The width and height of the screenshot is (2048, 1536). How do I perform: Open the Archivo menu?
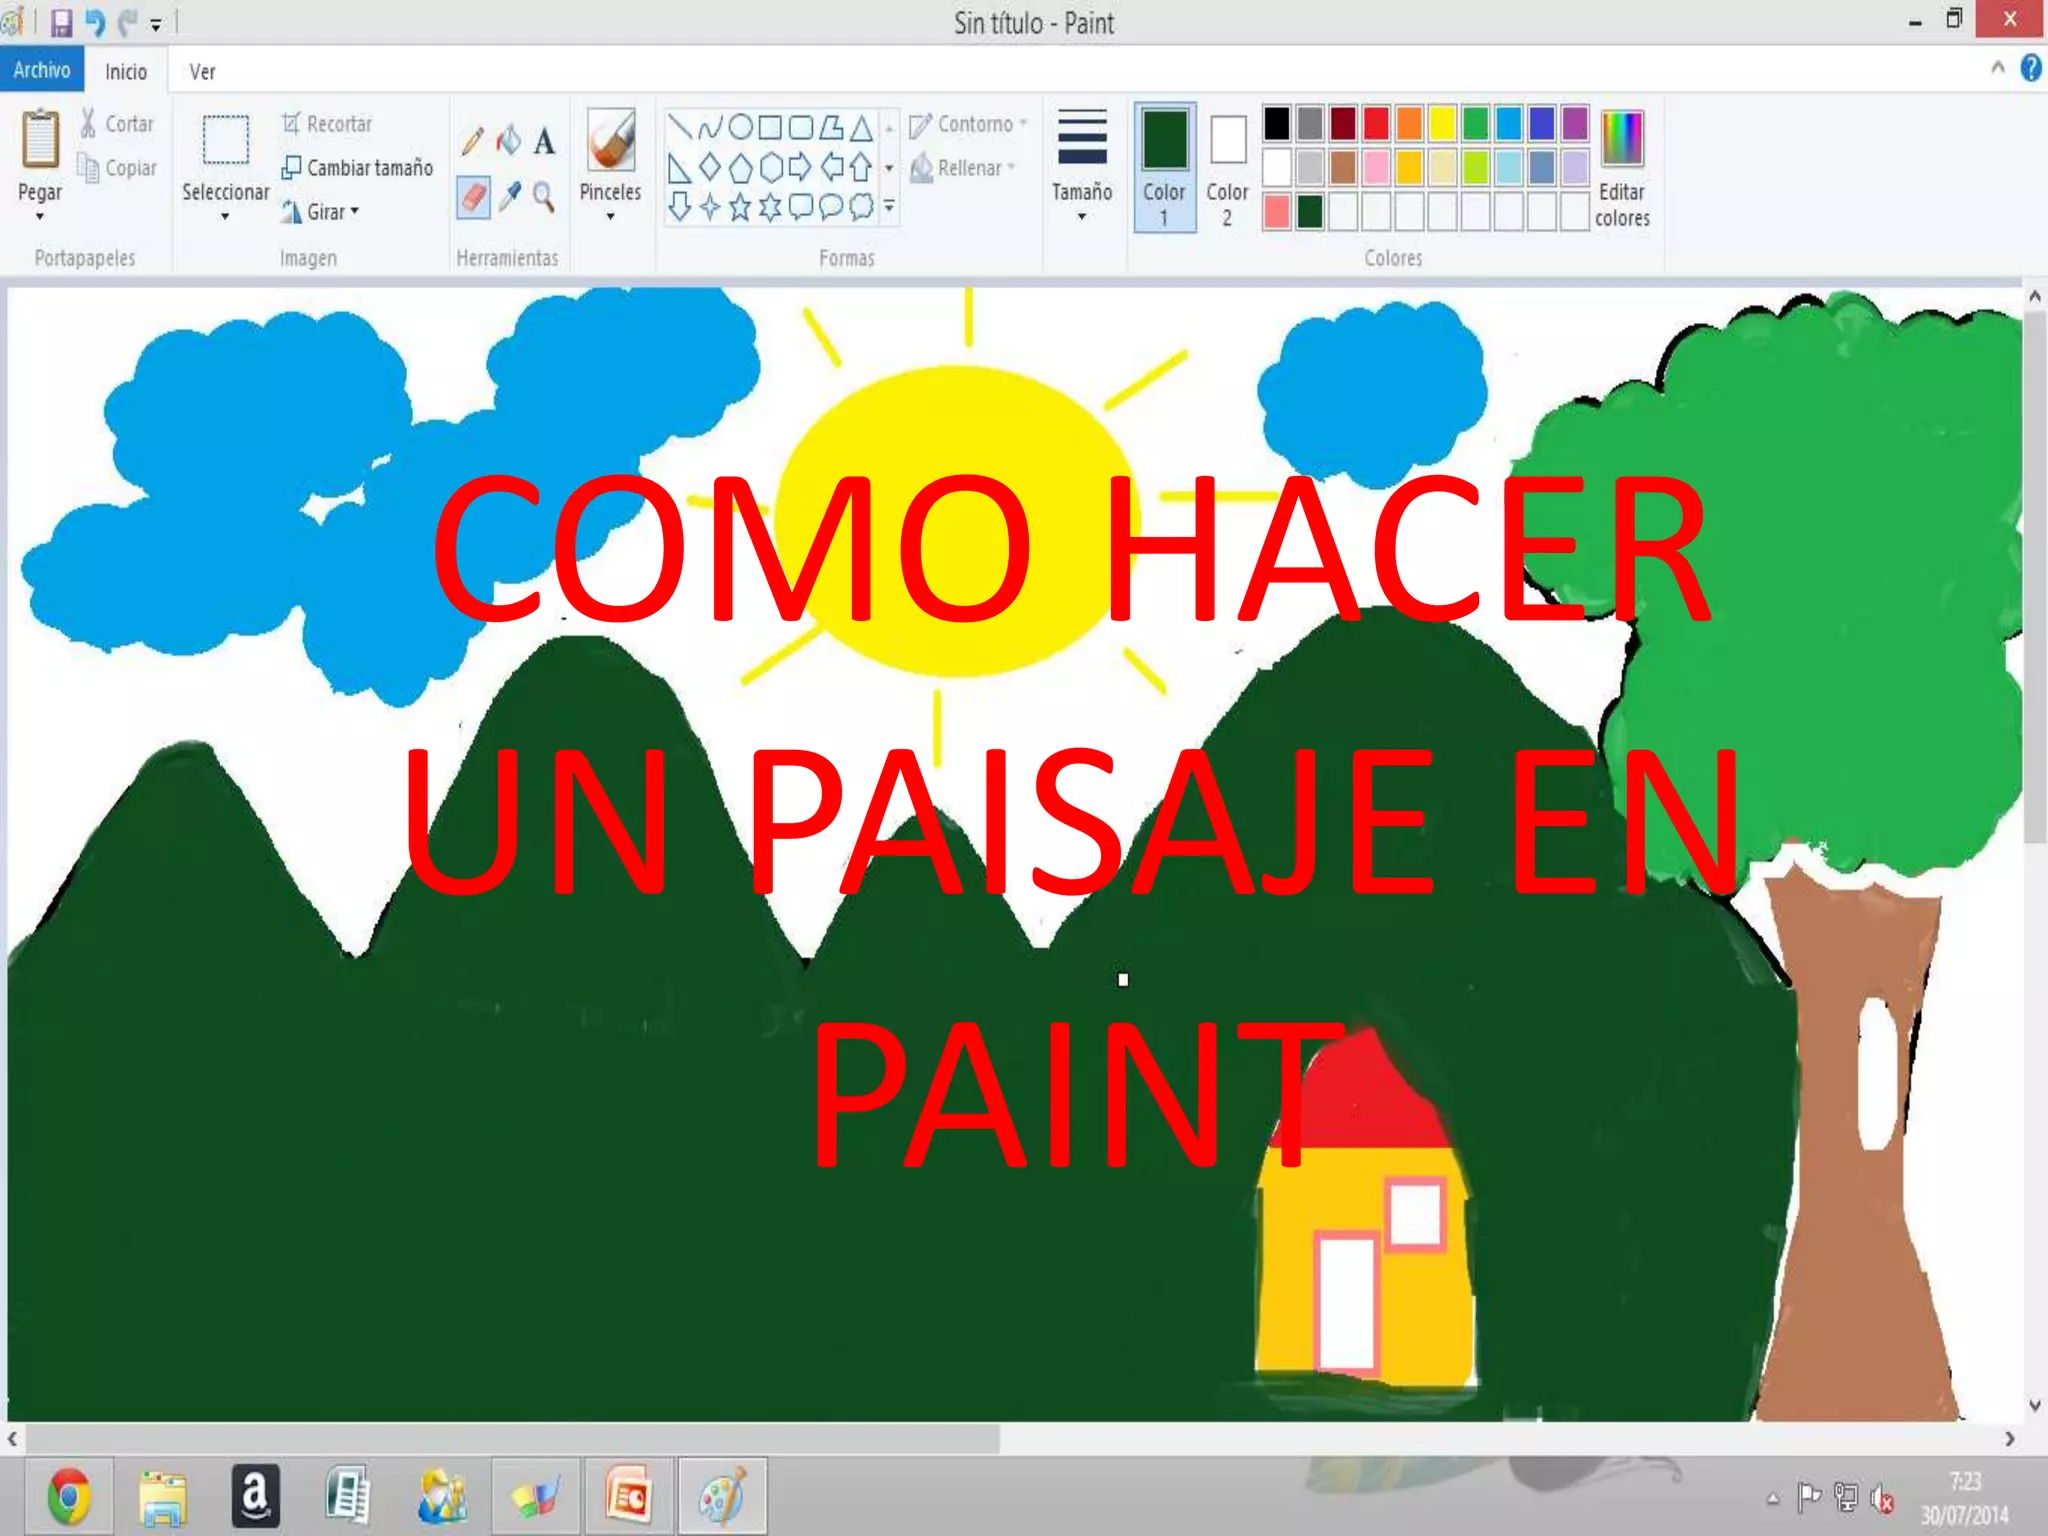click(x=42, y=70)
